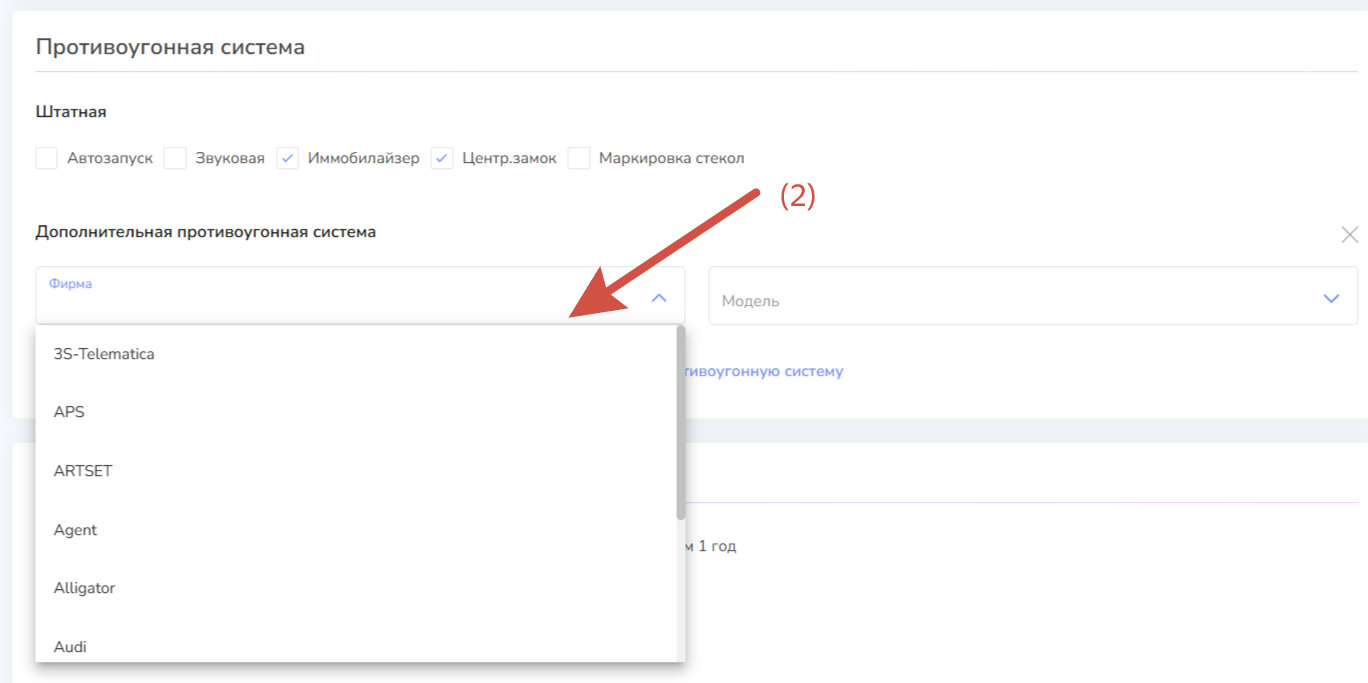Choose APS in the dropdown list

pyautogui.click(x=69, y=412)
